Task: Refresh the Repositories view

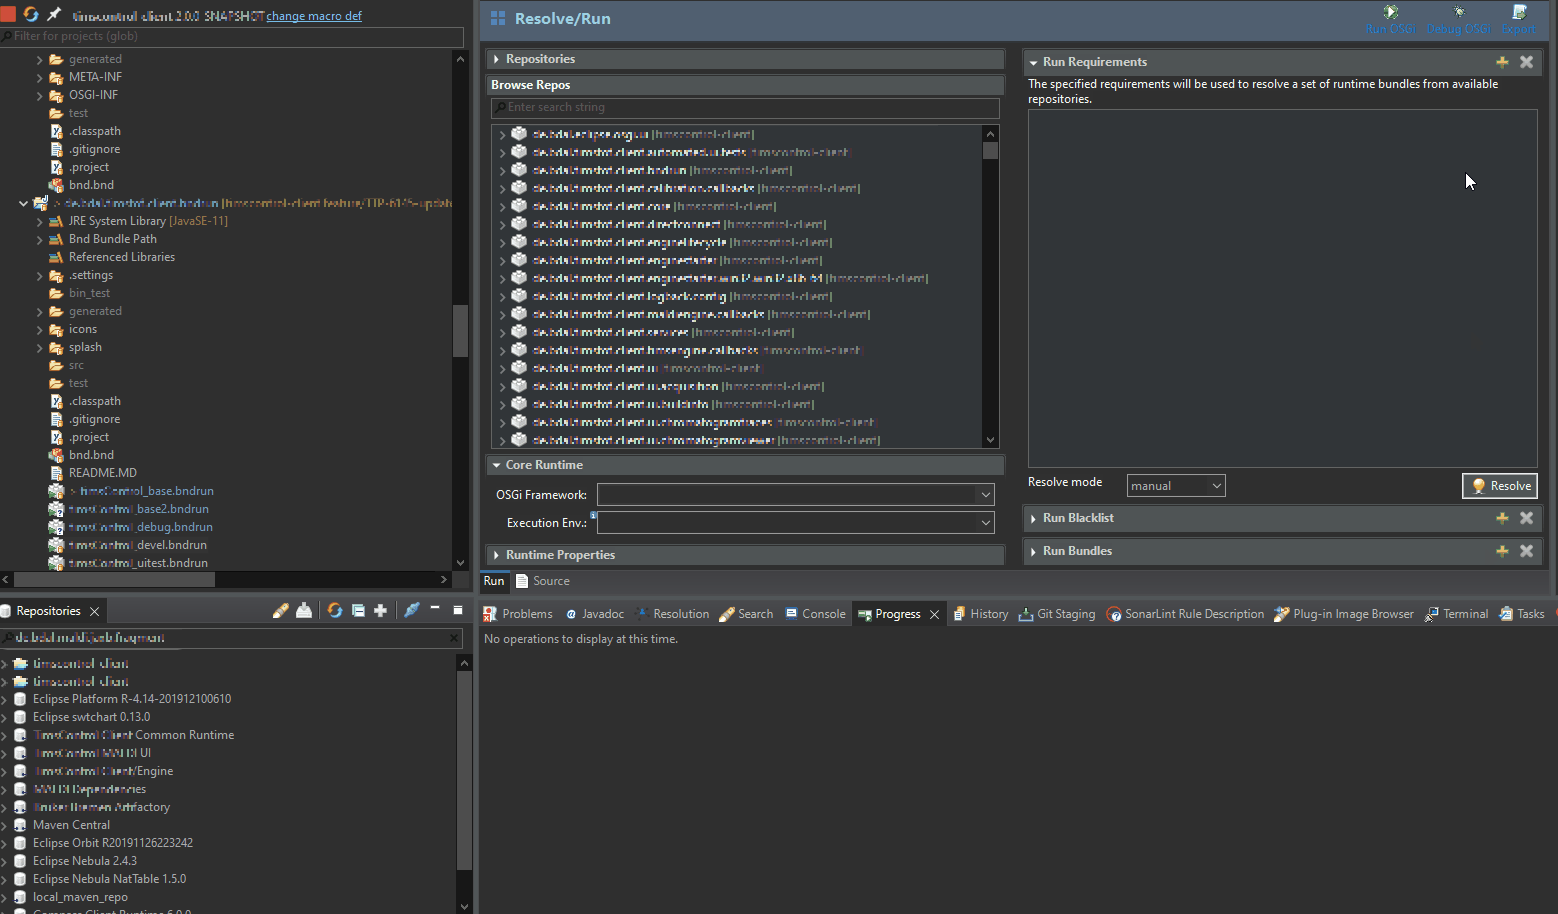Action: [335, 610]
